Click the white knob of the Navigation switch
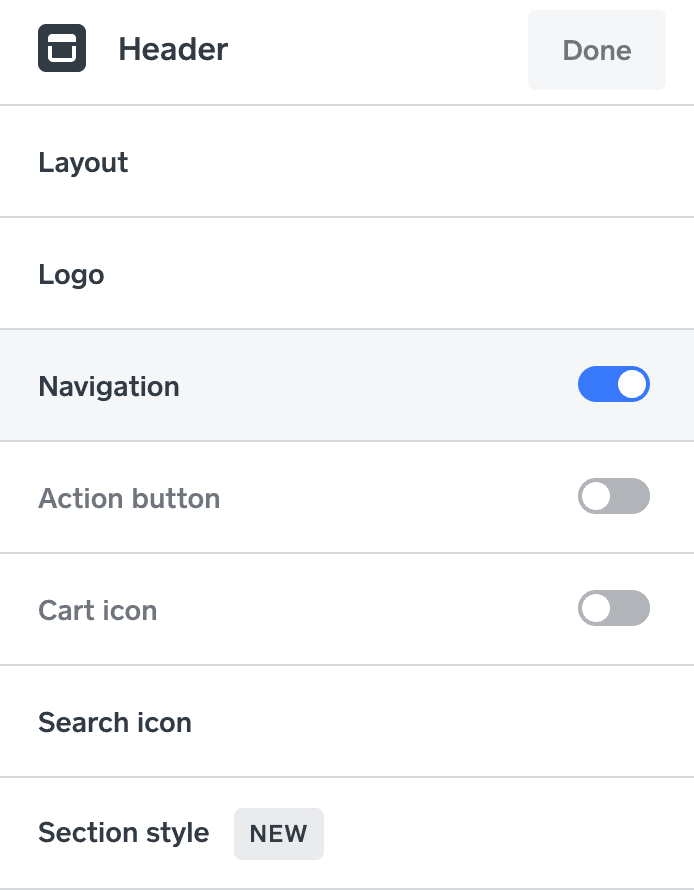The height and width of the screenshot is (890, 694). tap(632, 384)
